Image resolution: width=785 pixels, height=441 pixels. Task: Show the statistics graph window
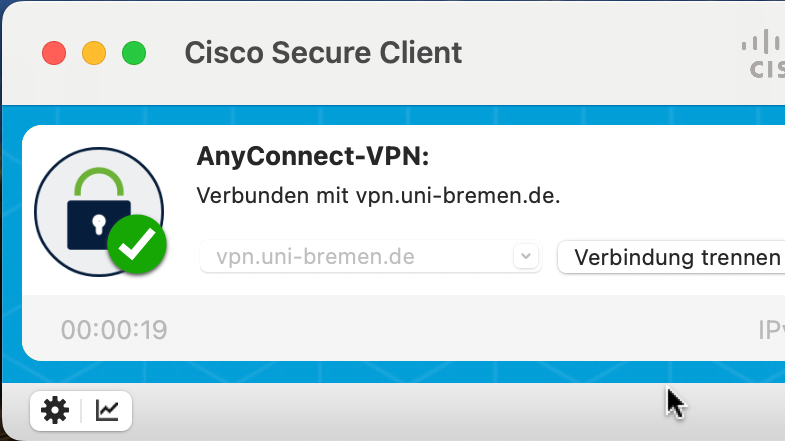(x=107, y=410)
